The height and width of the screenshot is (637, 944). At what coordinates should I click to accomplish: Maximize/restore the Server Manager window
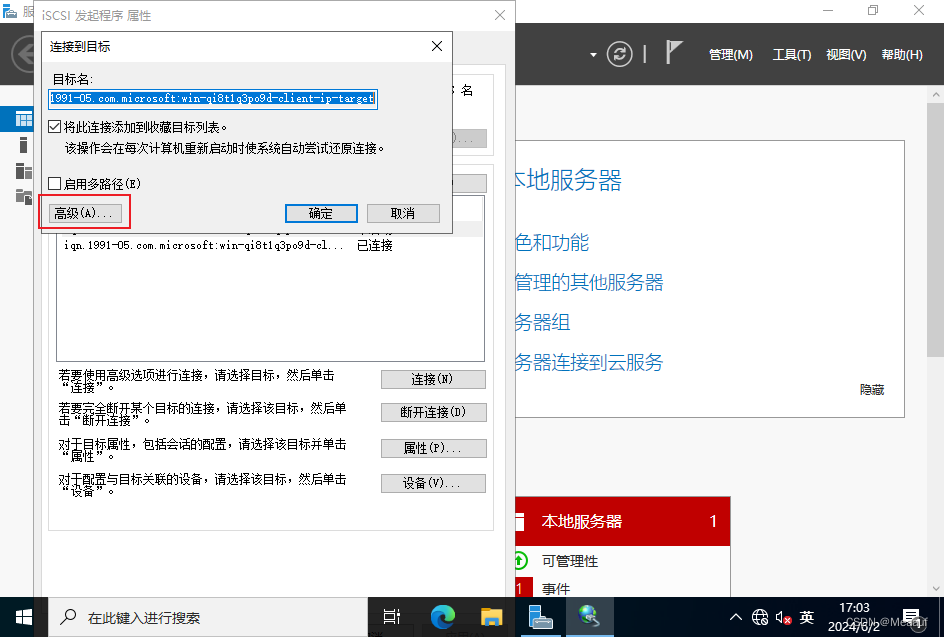[x=873, y=10]
